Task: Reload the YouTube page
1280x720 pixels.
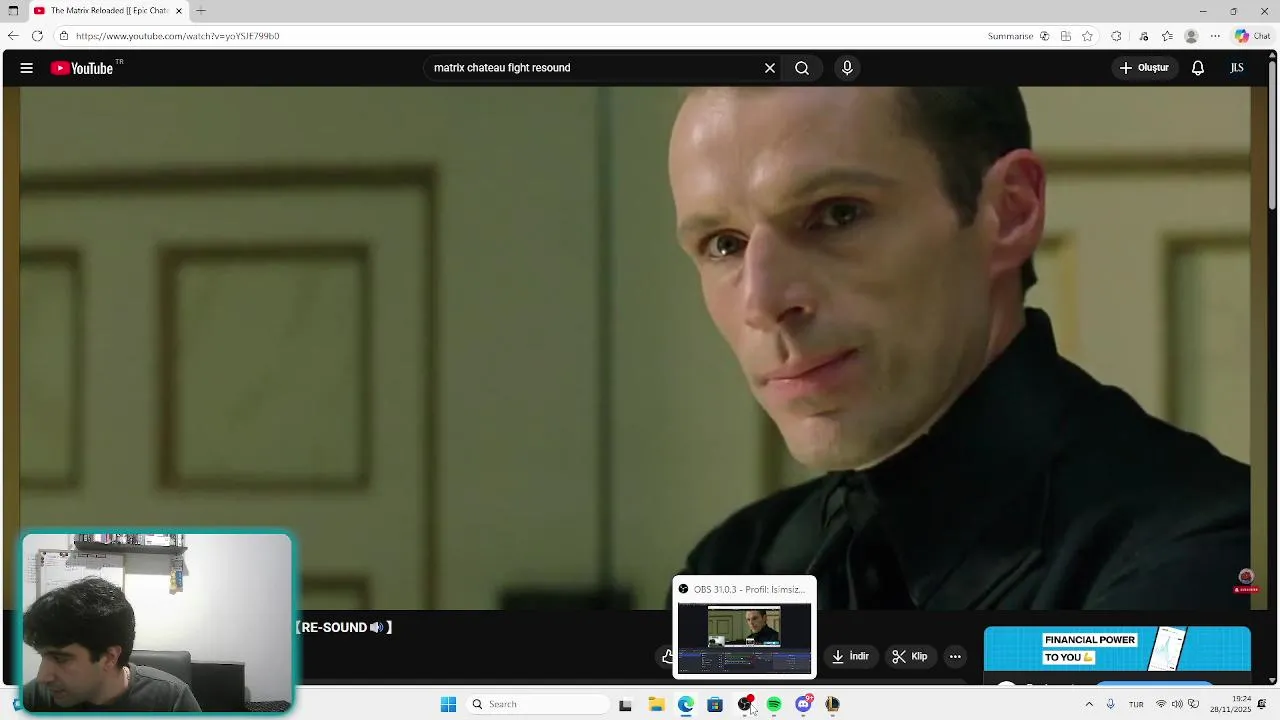Action: click(x=37, y=36)
